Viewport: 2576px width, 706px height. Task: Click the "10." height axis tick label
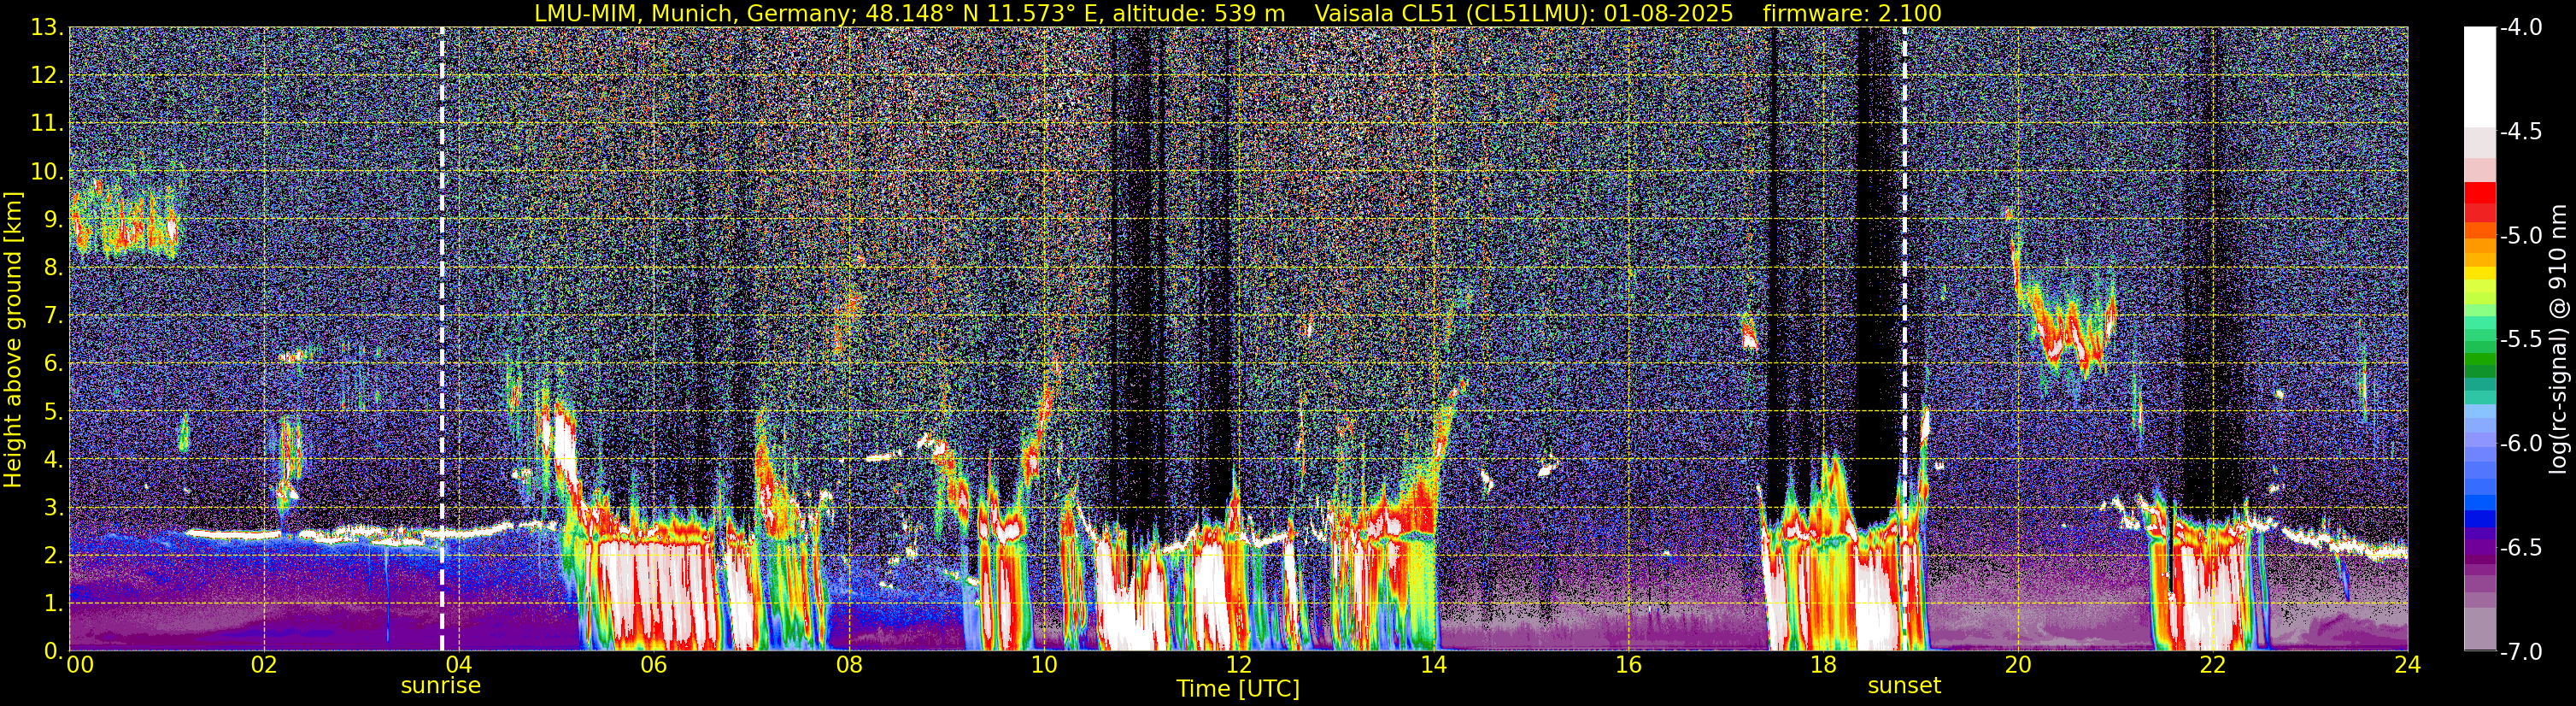47,171
